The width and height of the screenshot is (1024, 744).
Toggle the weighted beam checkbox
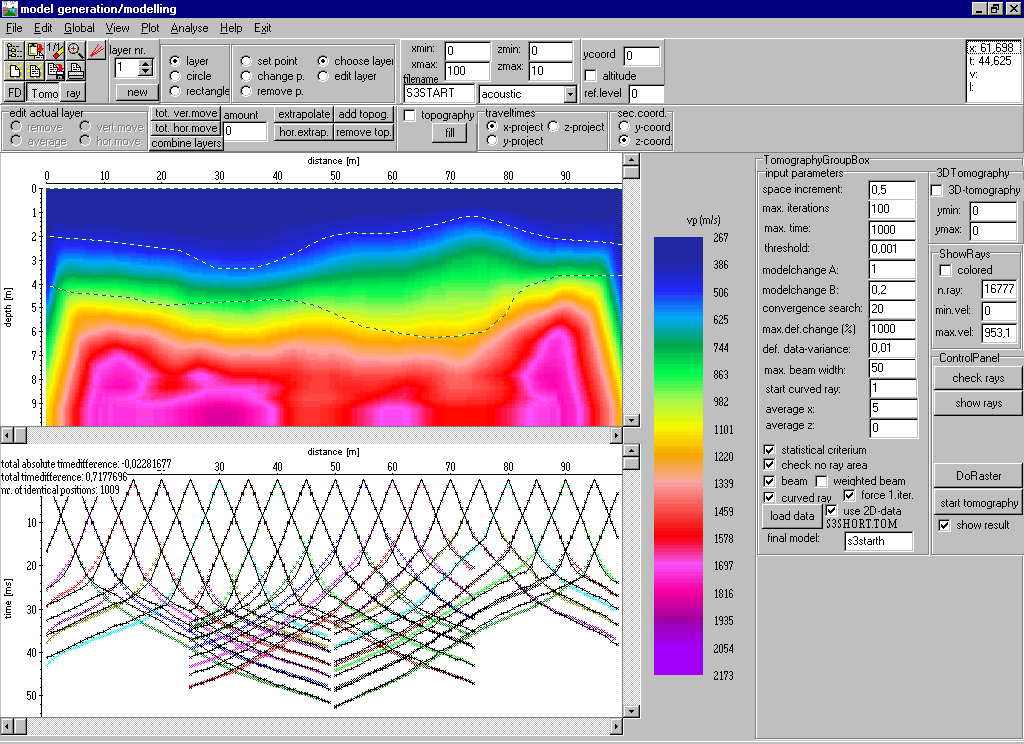822,481
